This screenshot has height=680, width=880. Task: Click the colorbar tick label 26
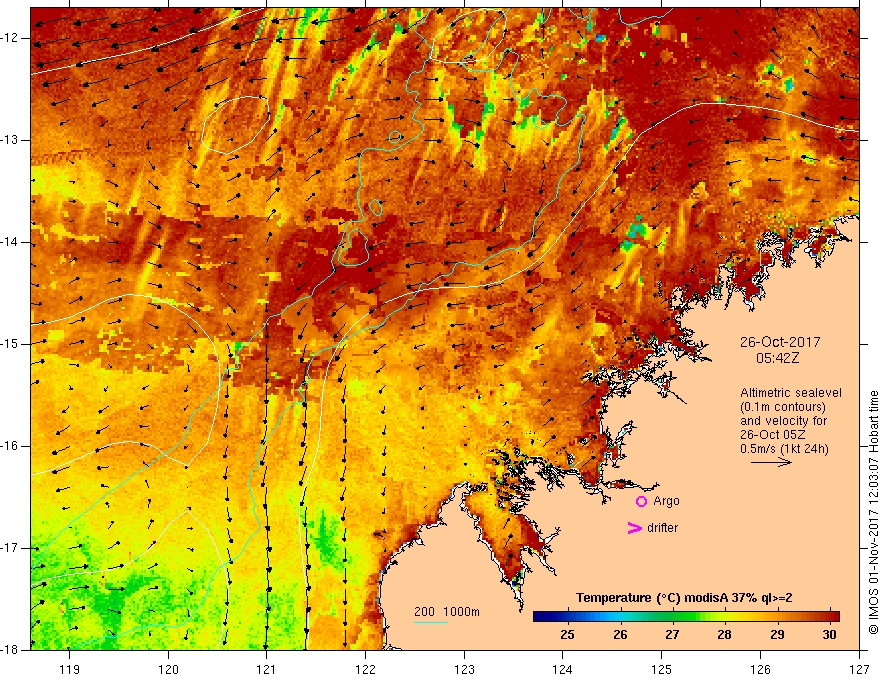pos(620,635)
